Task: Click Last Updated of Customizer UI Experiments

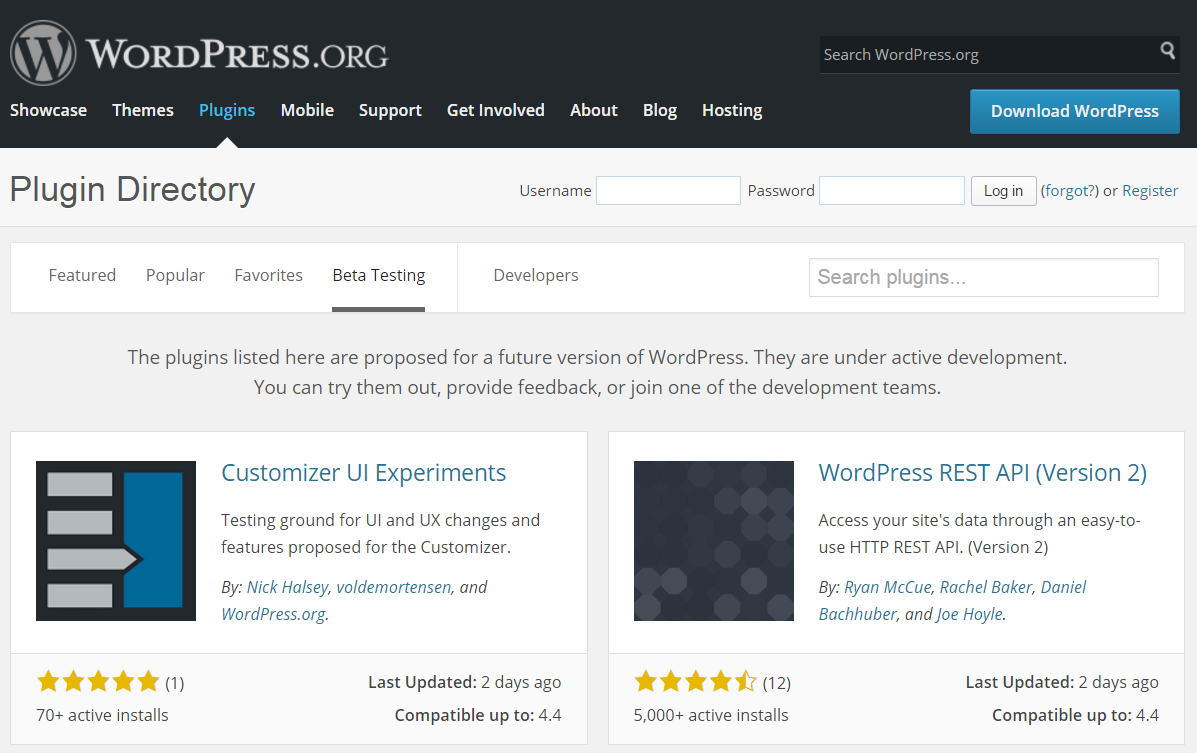Action: coord(464,682)
